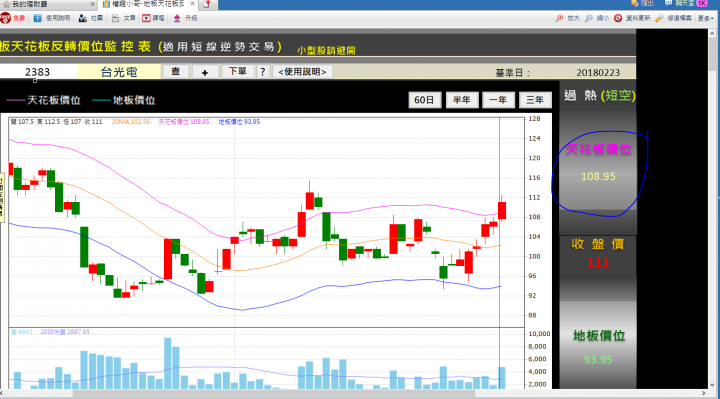The image size is (720, 399).
Task: Click the horizontal scrollbar thumb
Action: 274,394
